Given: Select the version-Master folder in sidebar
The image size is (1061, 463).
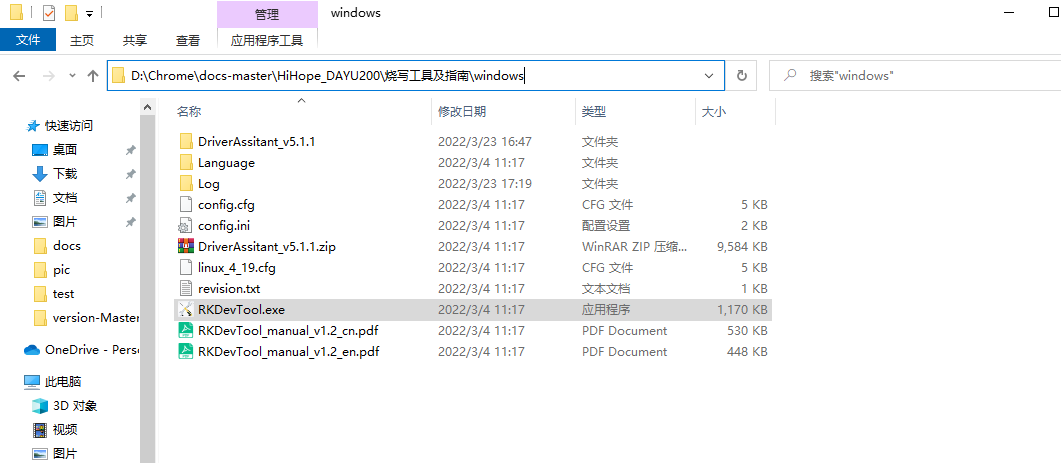Looking at the screenshot, I should pos(86,318).
